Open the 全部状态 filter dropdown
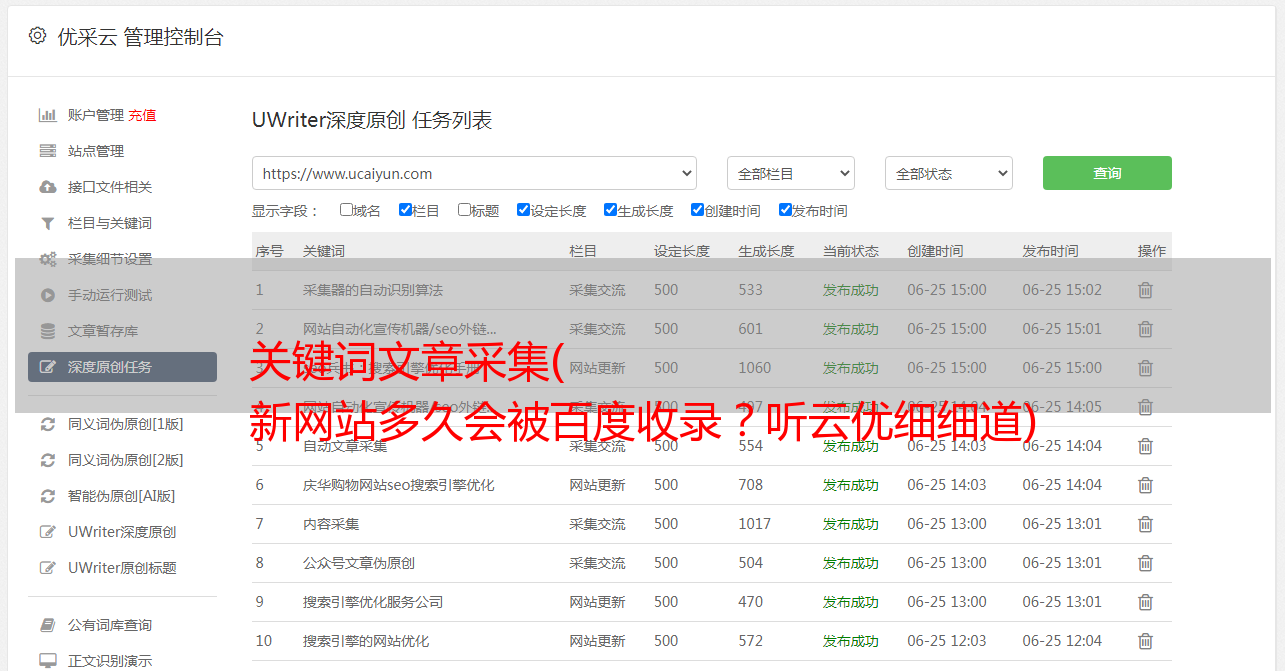 click(948, 173)
